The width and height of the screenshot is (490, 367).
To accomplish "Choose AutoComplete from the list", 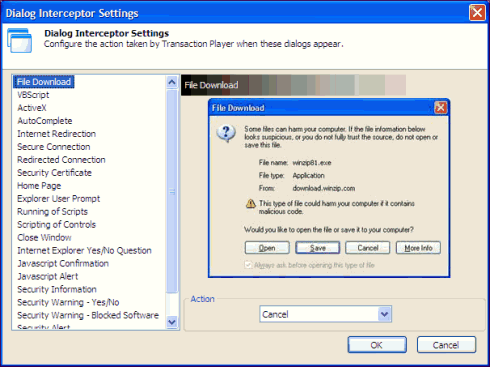I will click(x=45, y=121).
